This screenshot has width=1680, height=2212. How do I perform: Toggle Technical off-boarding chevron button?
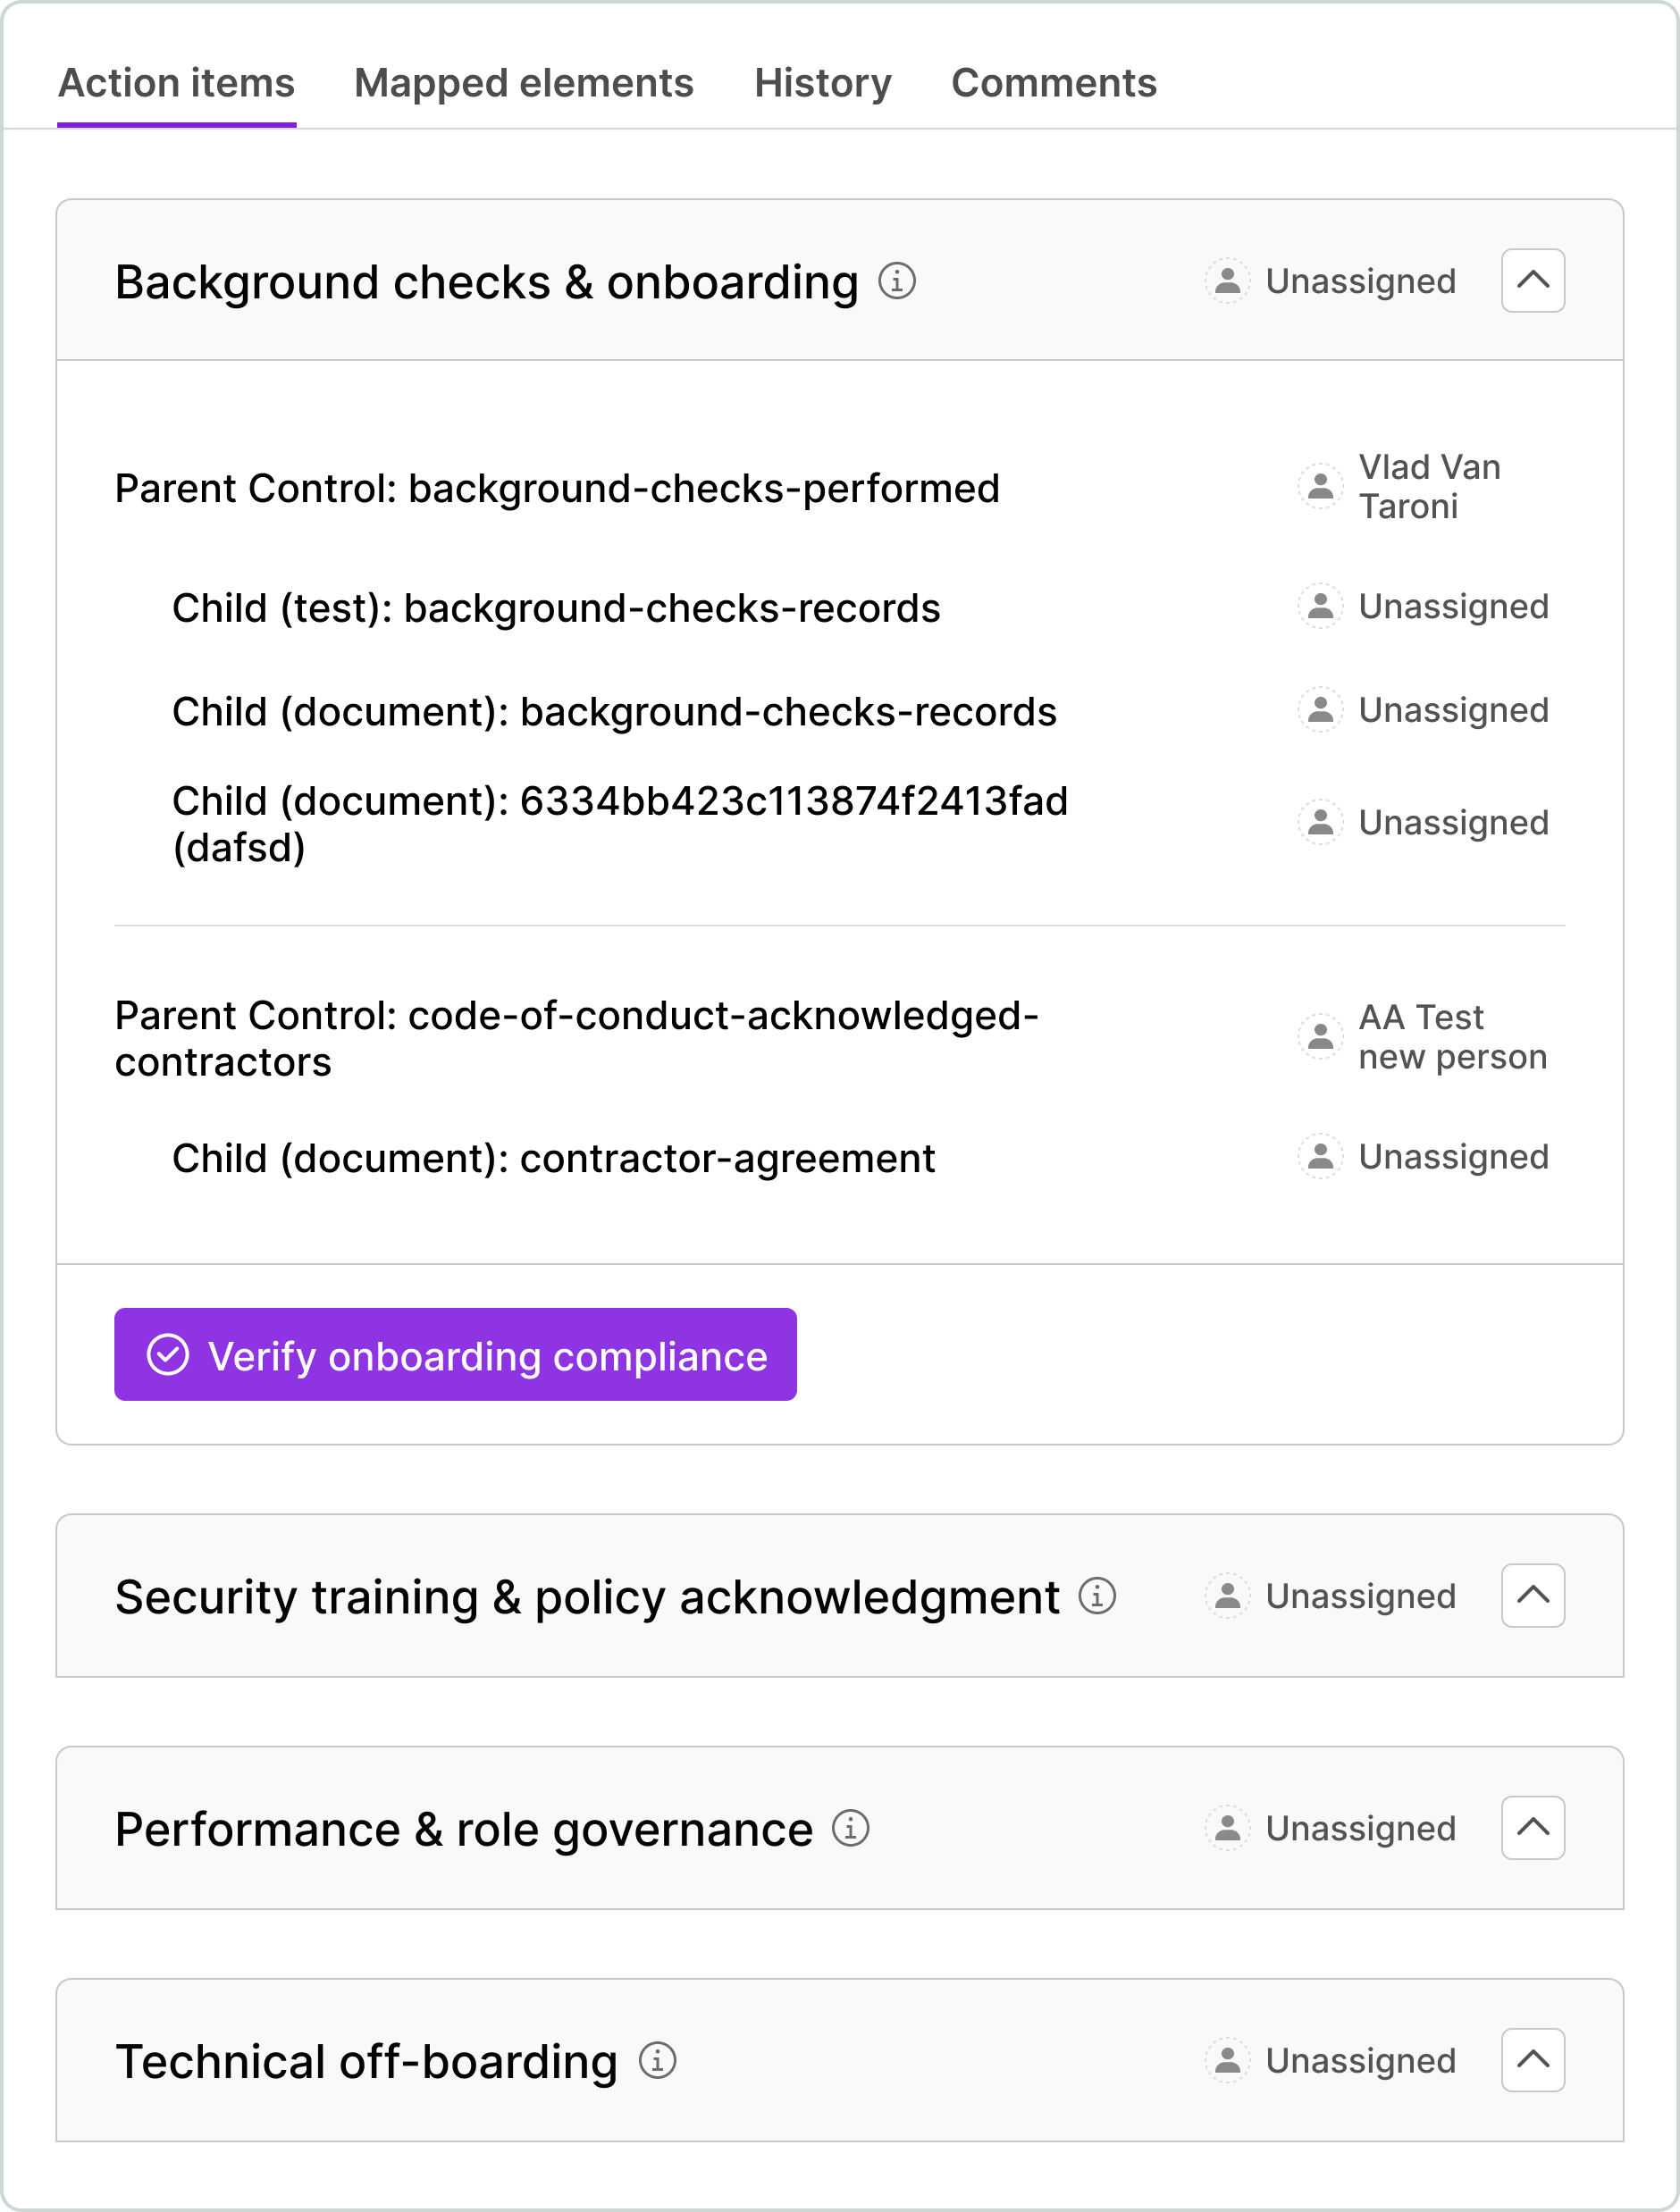tap(1533, 2060)
